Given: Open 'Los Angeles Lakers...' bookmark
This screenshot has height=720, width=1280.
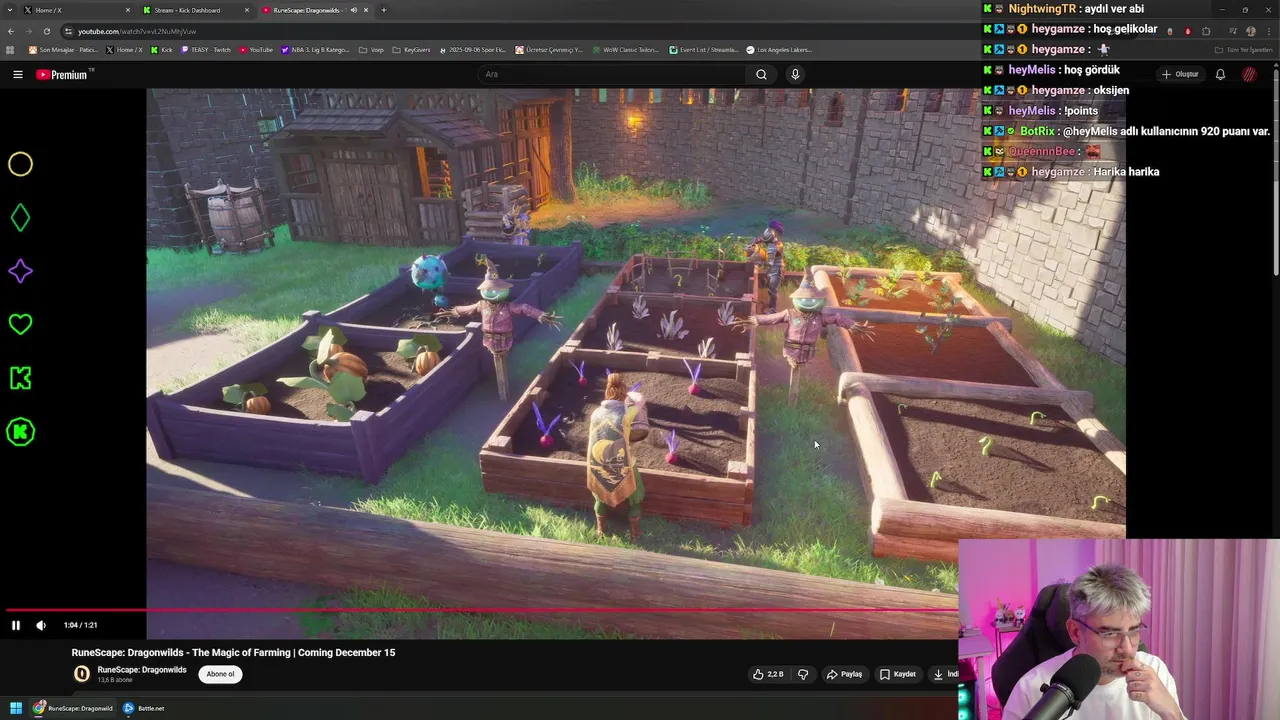Looking at the screenshot, I should click(x=779, y=49).
